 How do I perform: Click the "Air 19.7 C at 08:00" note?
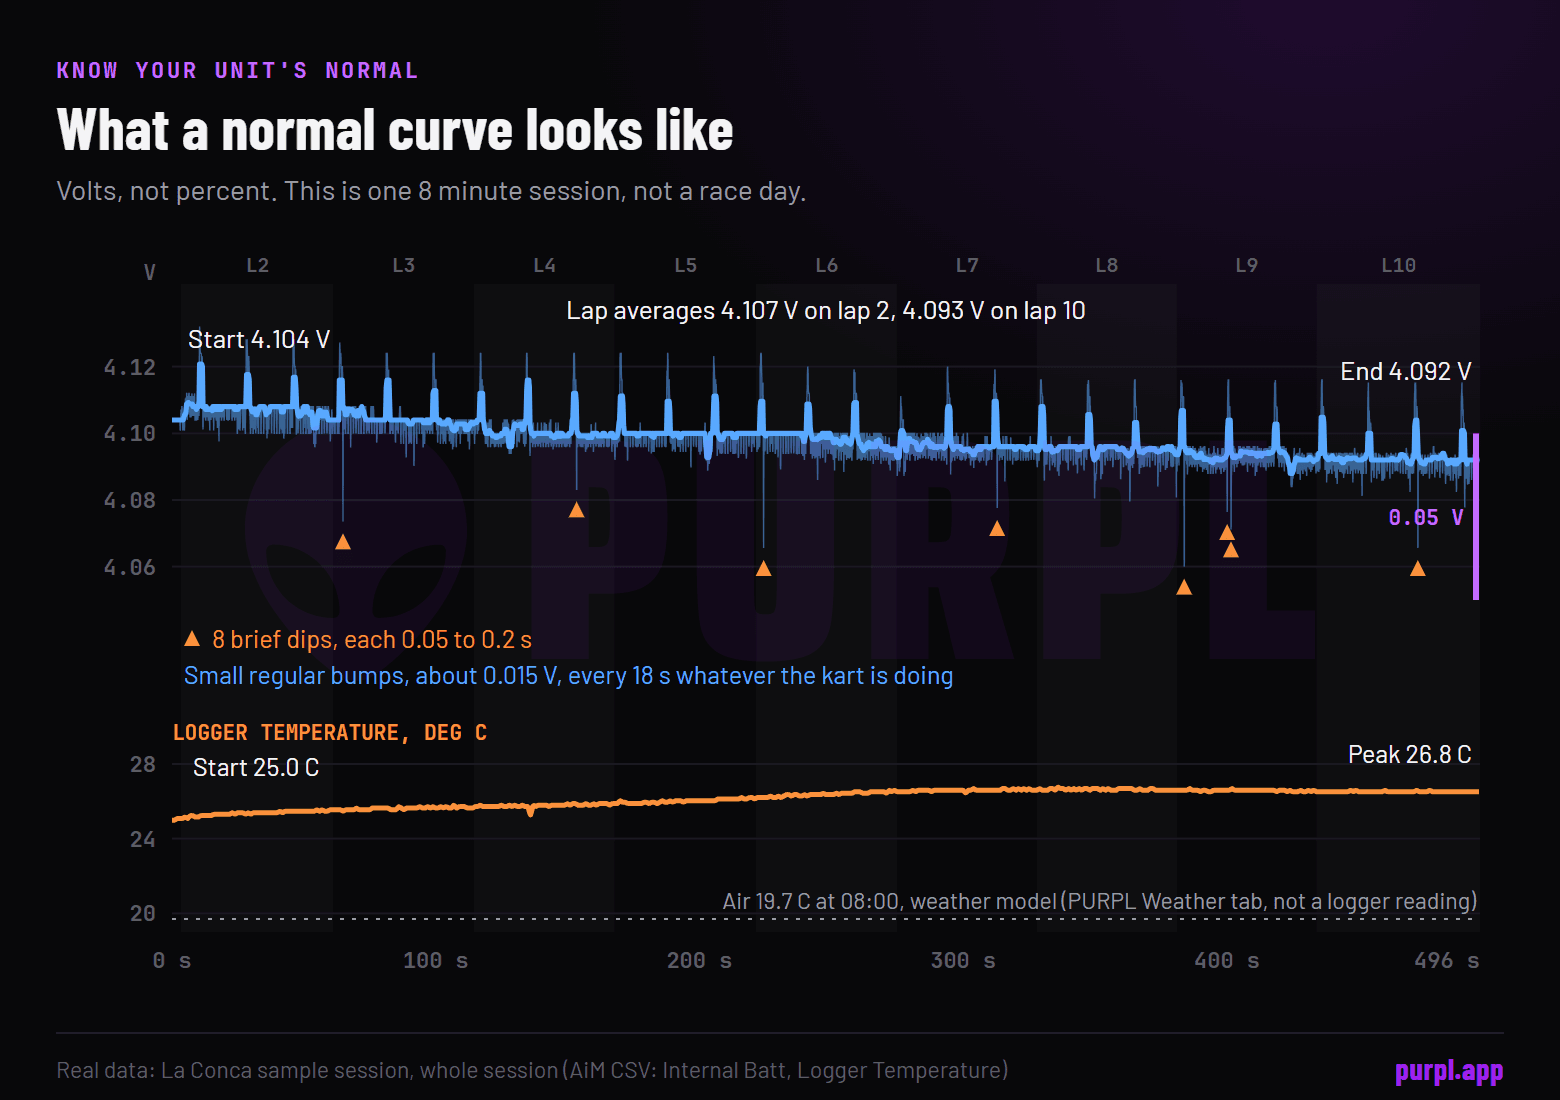click(x=1100, y=902)
